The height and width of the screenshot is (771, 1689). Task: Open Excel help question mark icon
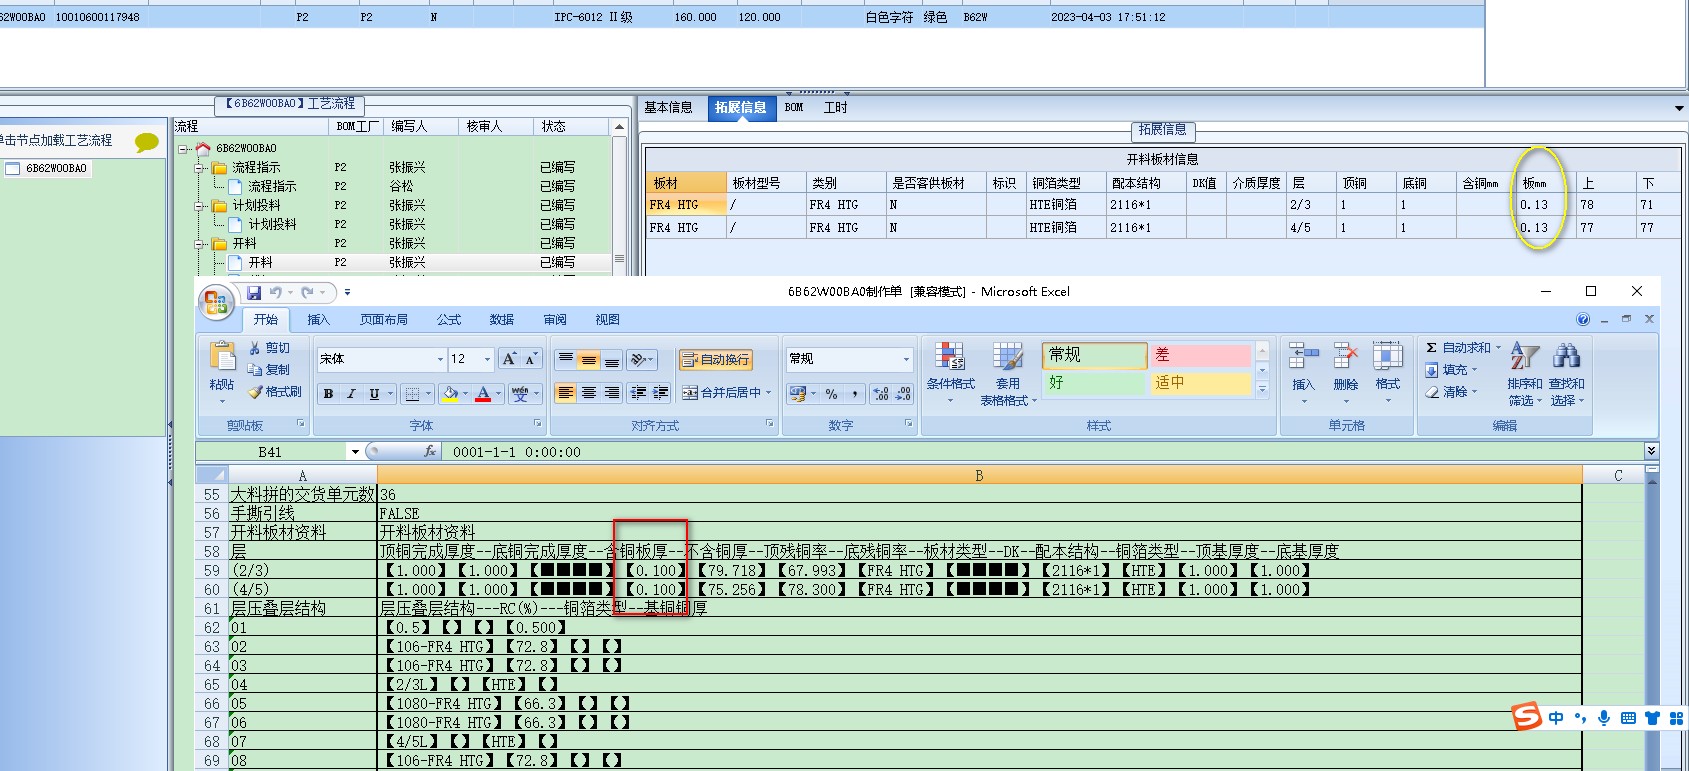[1583, 319]
